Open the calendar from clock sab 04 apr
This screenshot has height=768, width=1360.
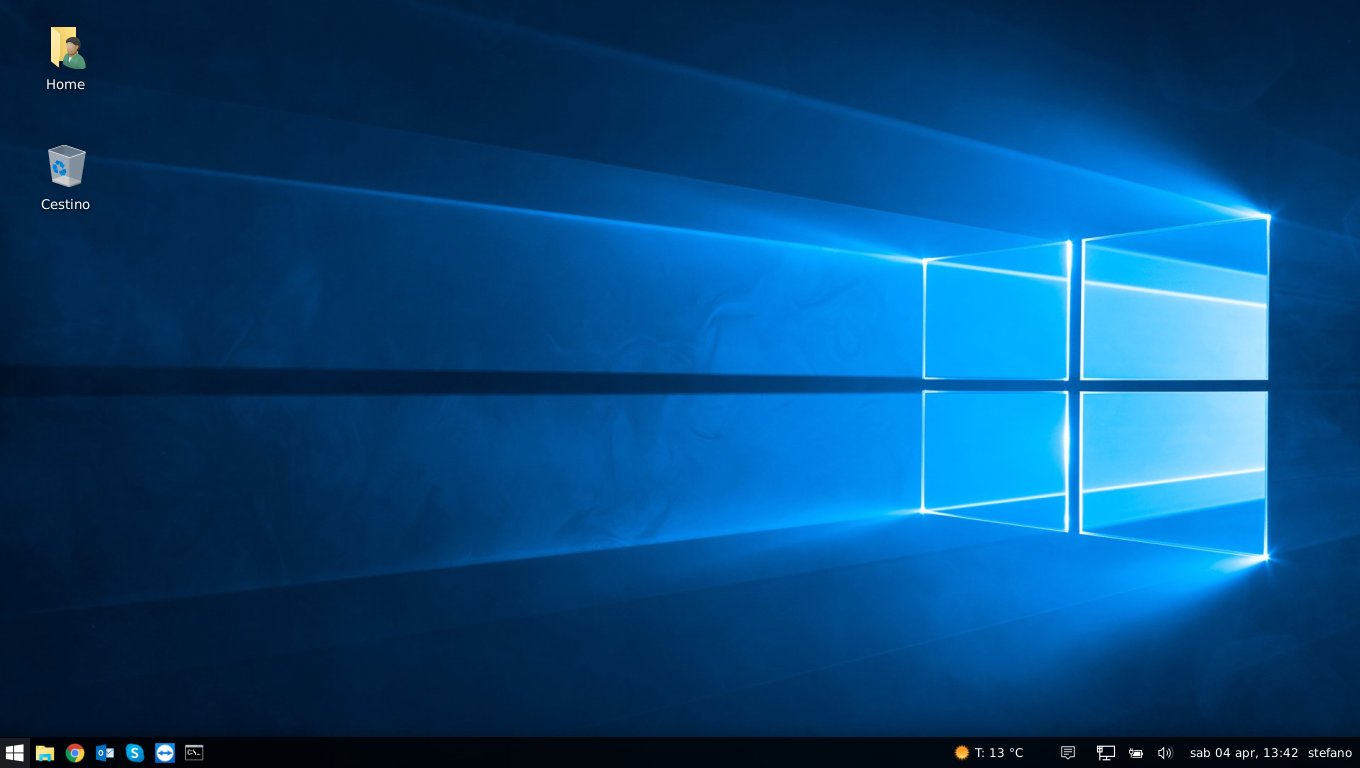pos(1244,753)
